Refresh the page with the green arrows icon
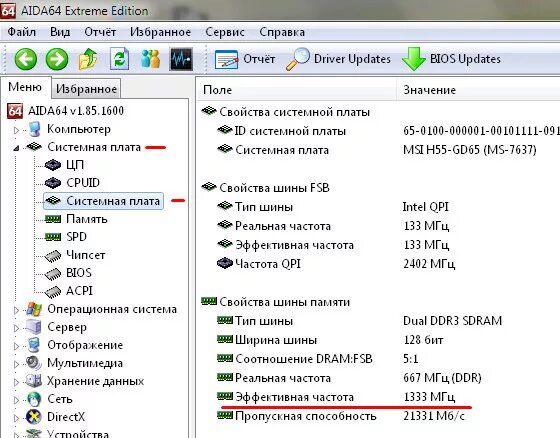Screen dimensions: 560x438 coord(119,58)
